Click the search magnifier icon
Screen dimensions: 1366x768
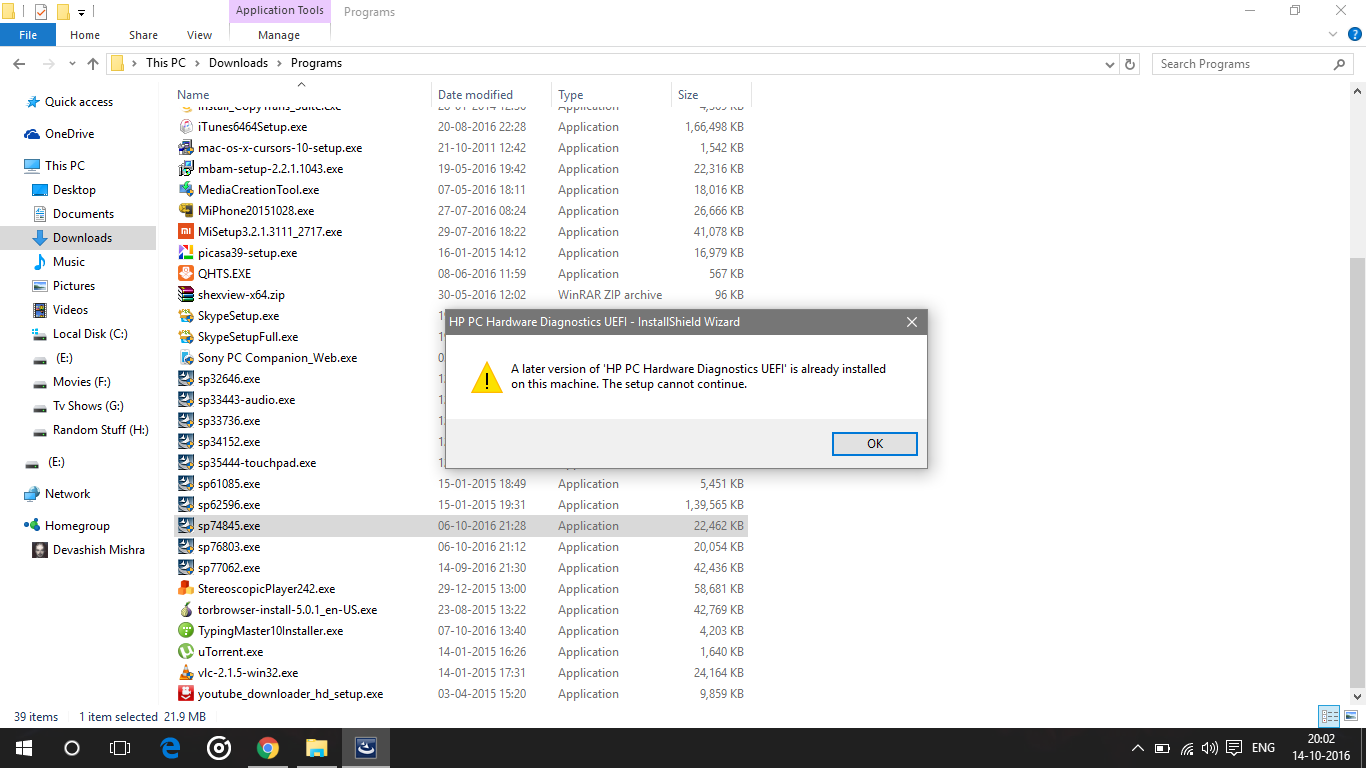[x=1340, y=64]
